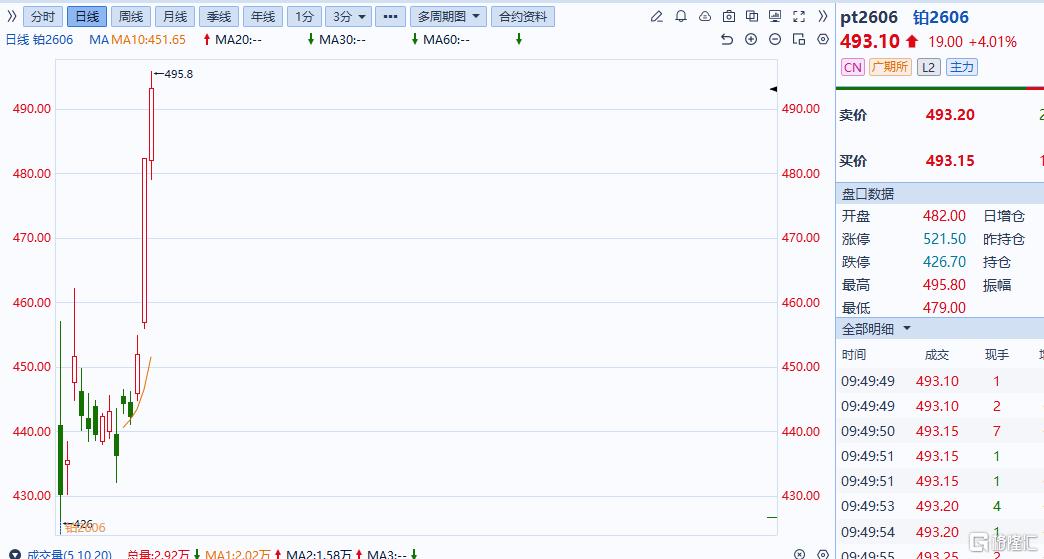Toggle the CN market badge
The image size is (1044, 559).
852,67
